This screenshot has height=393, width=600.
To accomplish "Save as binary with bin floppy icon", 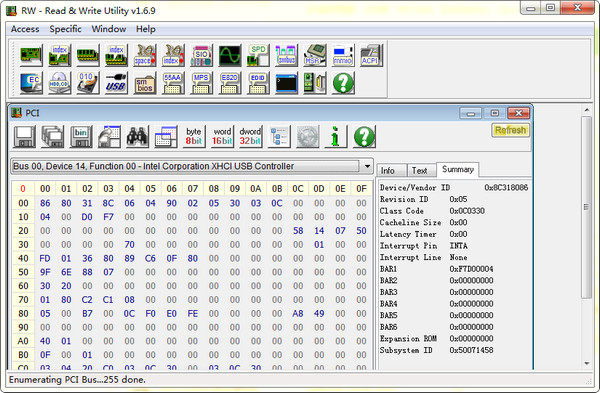I will click(x=81, y=137).
